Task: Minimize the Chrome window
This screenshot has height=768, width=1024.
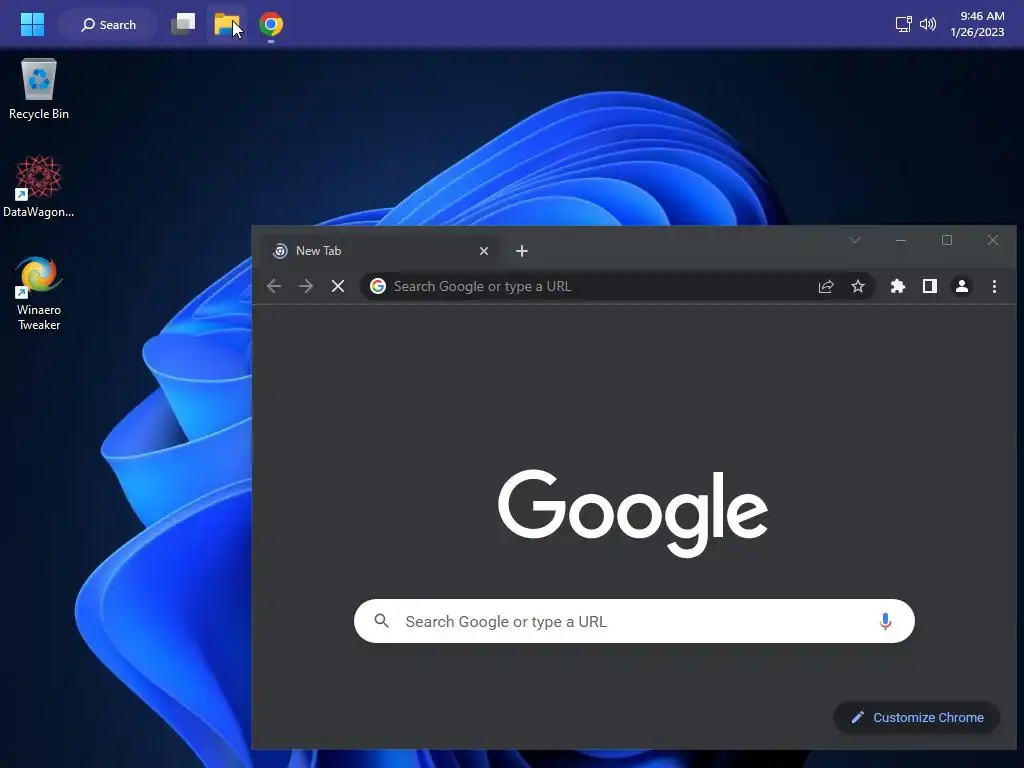Action: [x=901, y=240]
